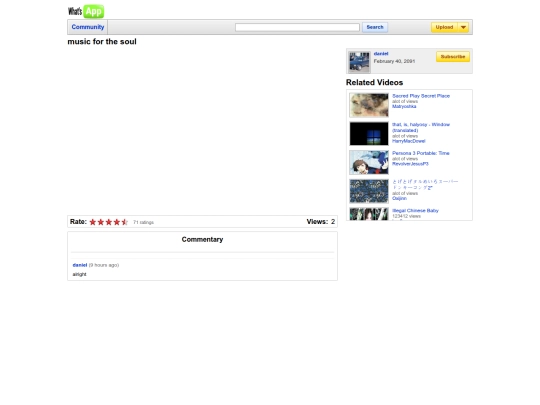Open Illegal Chinese Baby video link
The height and width of the screenshot is (405, 540).
point(415,210)
